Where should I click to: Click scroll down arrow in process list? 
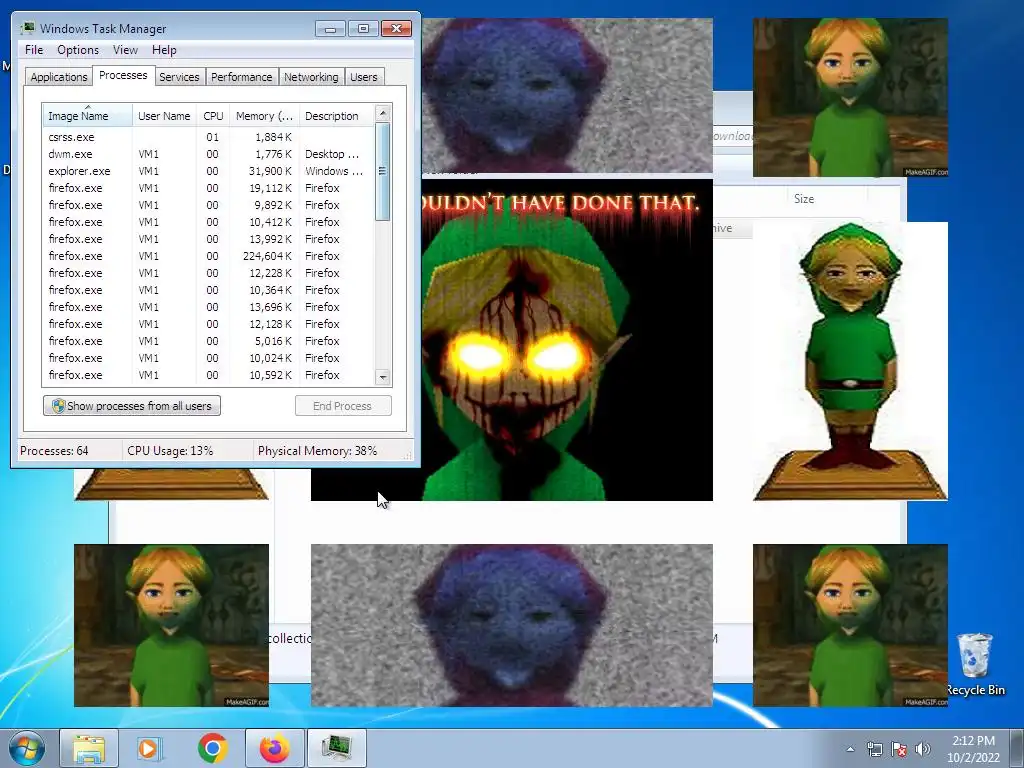[383, 377]
